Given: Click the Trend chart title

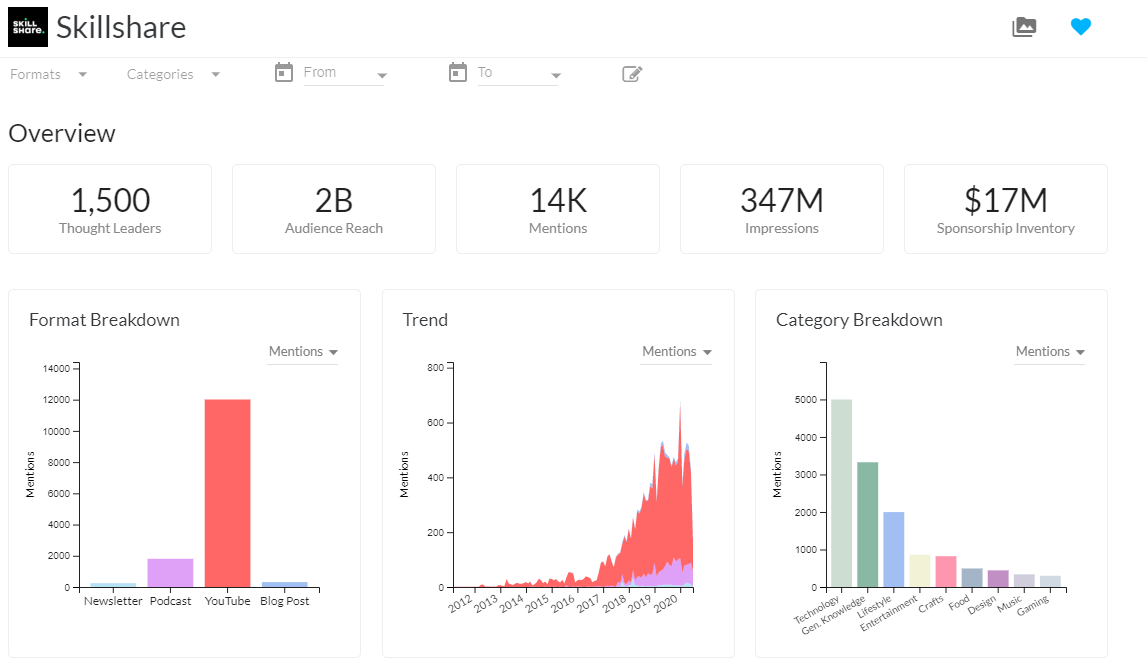Looking at the screenshot, I should pyautogui.click(x=425, y=320).
